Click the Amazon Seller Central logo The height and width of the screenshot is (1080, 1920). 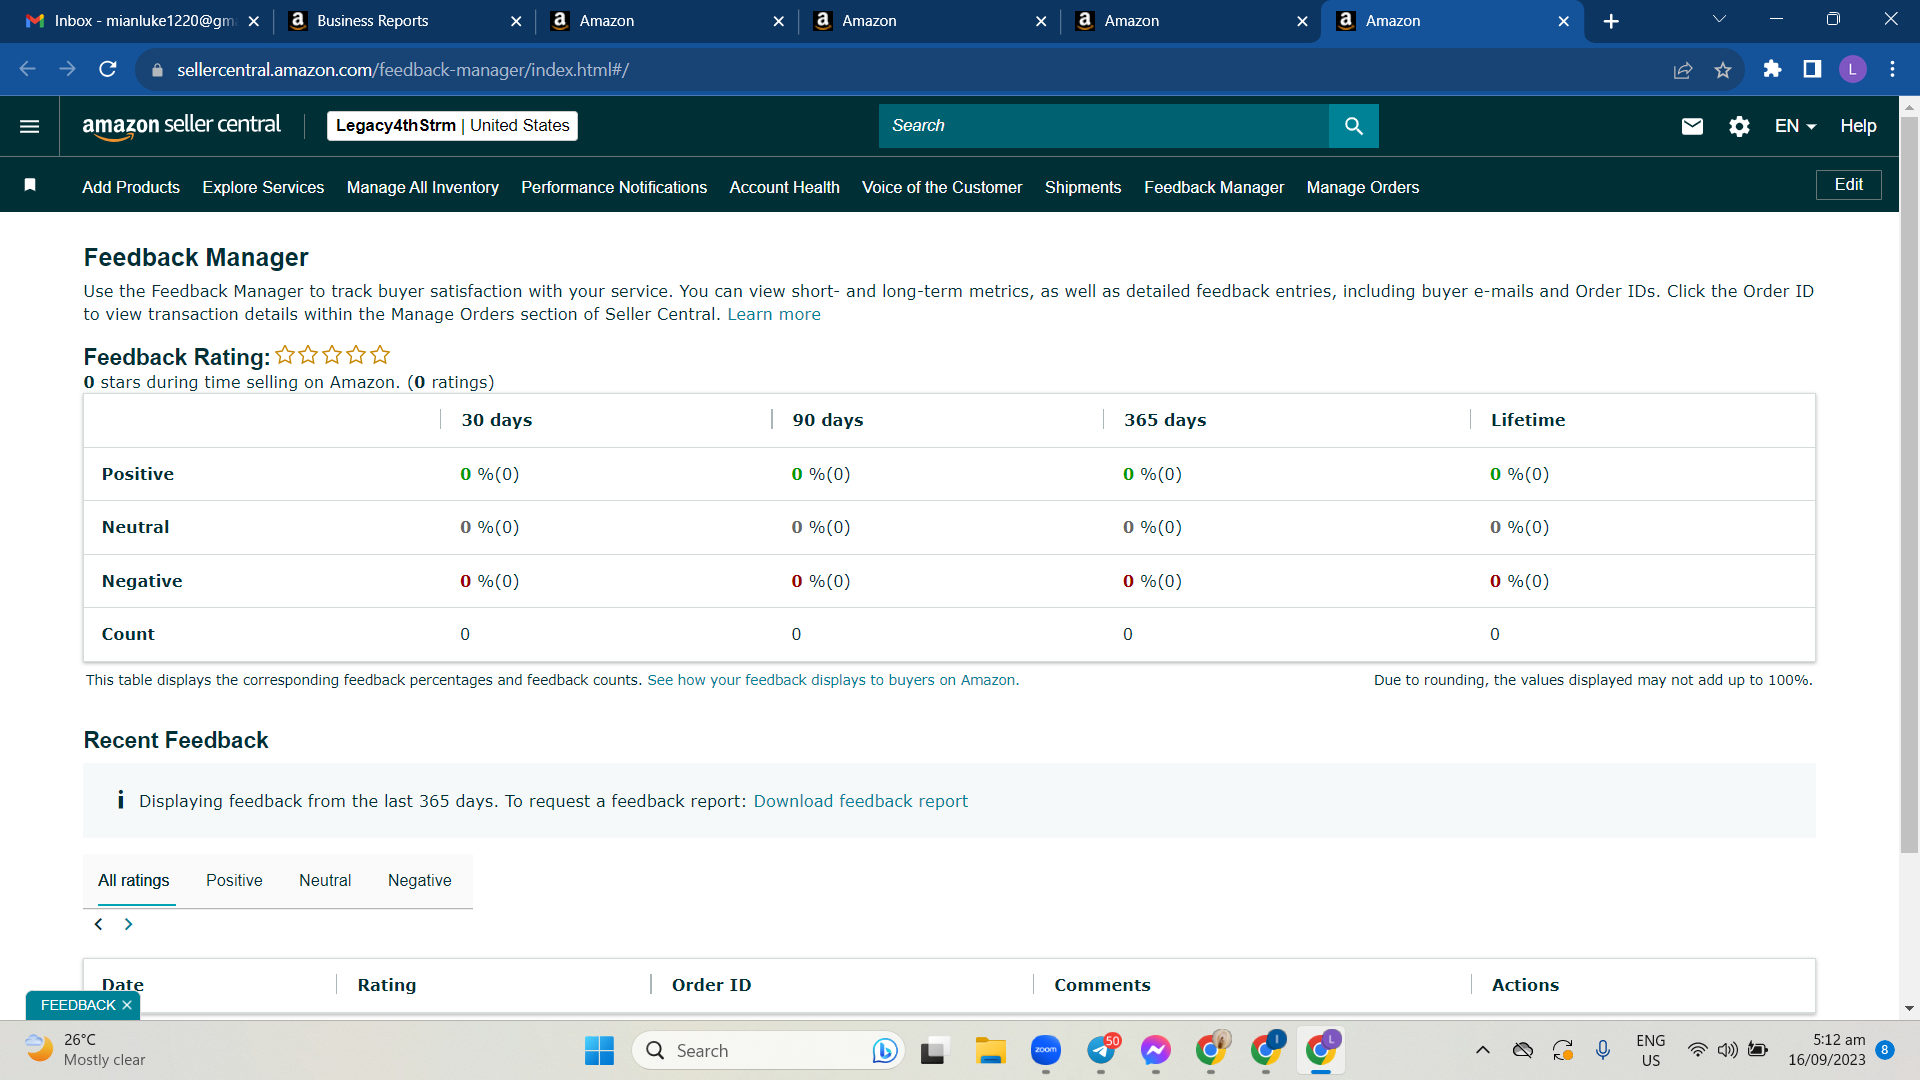point(182,126)
